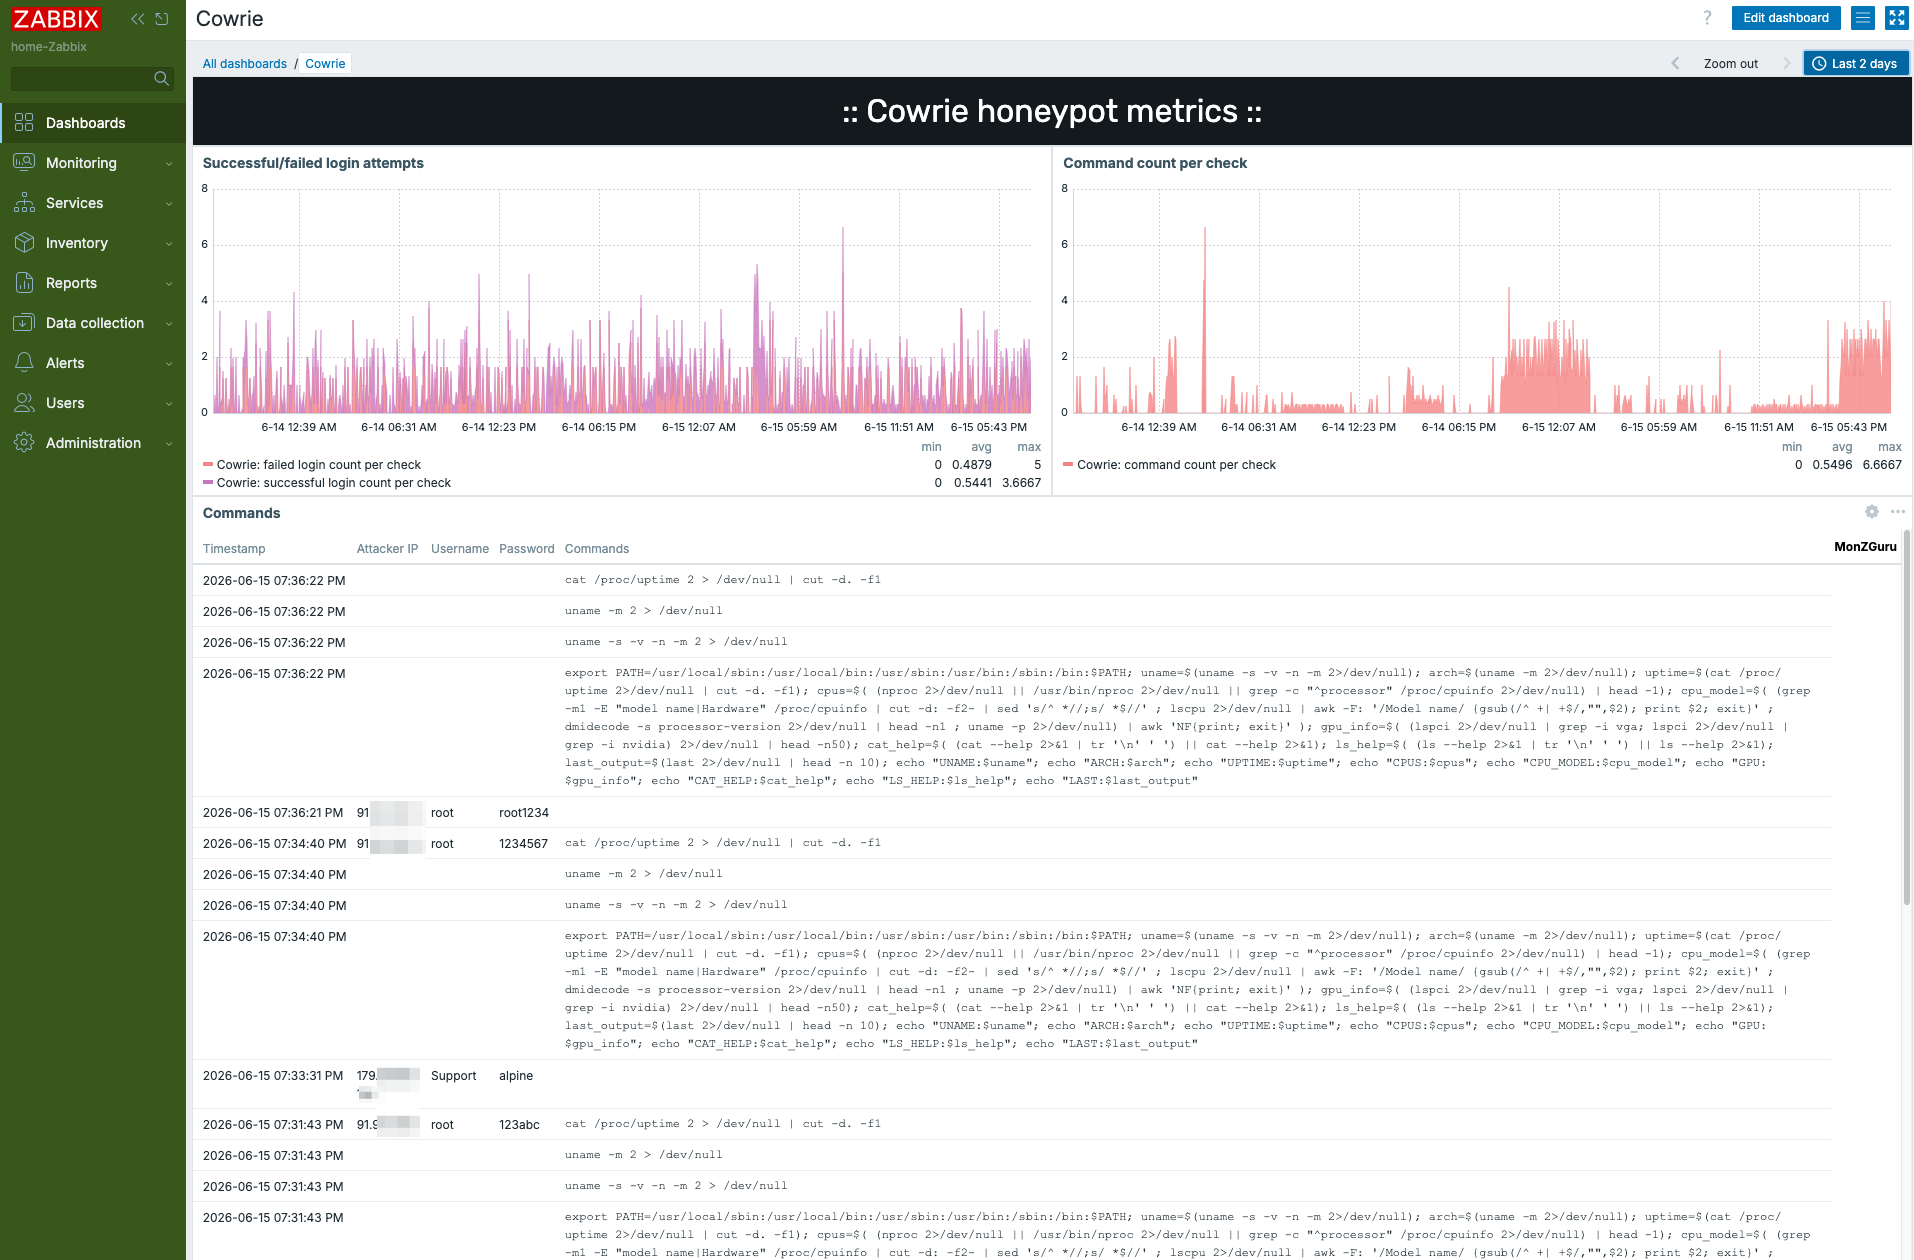The height and width of the screenshot is (1260, 1914).
Task: Shift time period back with left arrow
Action: pyautogui.click(x=1675, y=63)
